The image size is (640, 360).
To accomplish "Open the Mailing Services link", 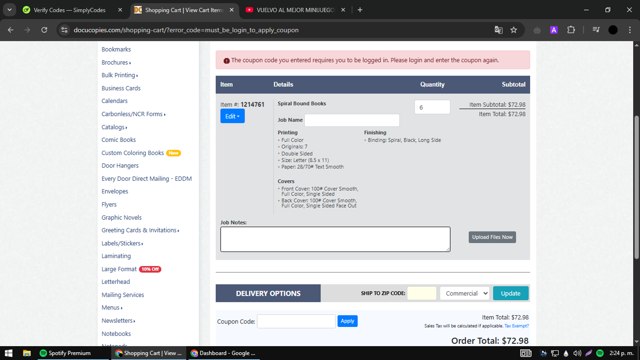I will point(122,295).
